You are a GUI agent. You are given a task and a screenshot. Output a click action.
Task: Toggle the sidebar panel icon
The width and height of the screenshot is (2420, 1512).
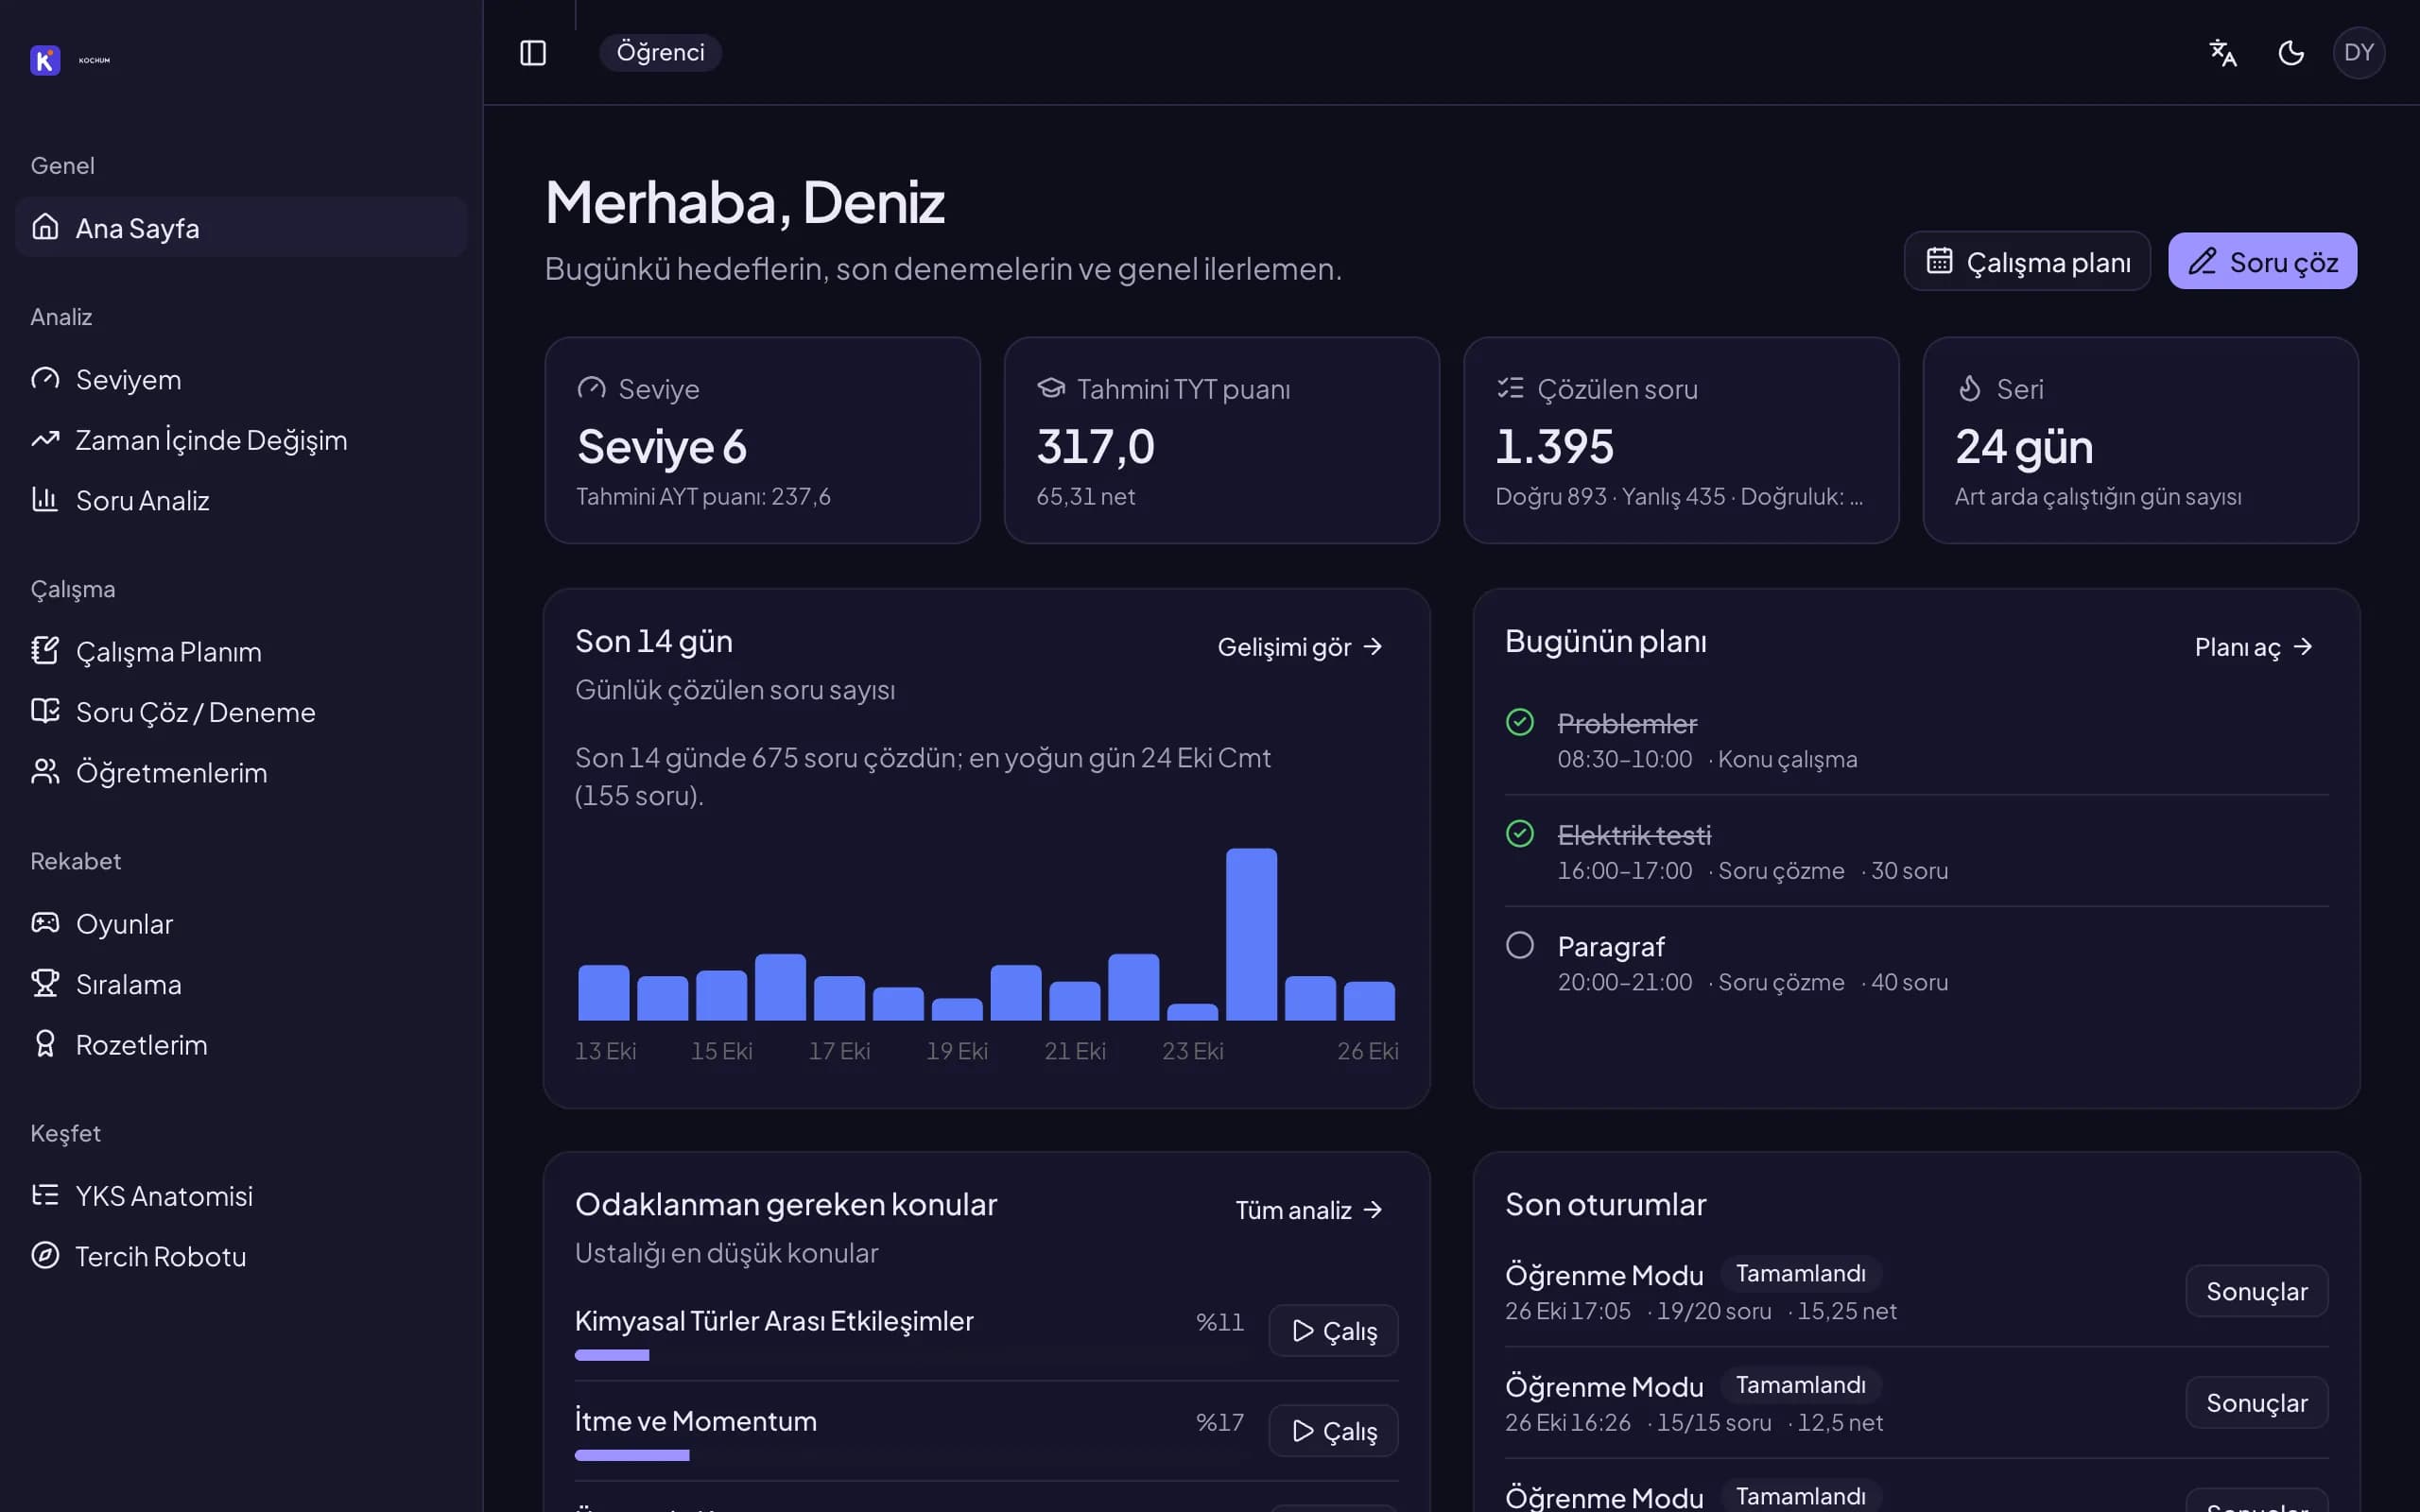[x=533, y=53]
